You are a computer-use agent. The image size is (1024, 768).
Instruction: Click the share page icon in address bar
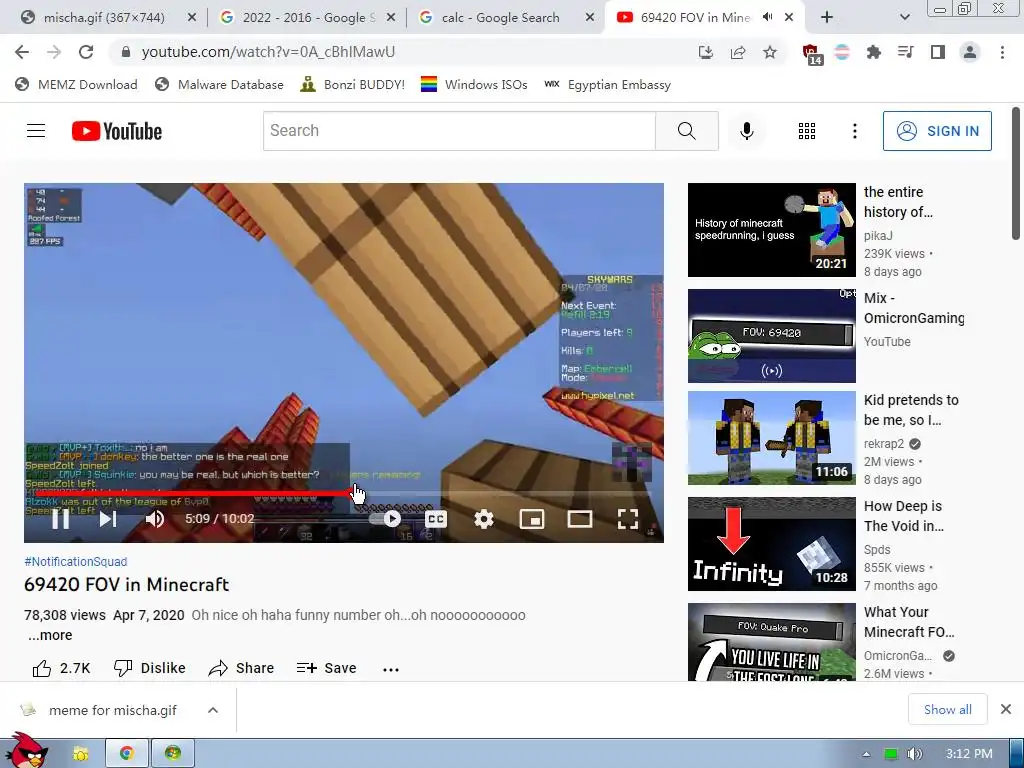pyautogui.click(x=738, y=52)
